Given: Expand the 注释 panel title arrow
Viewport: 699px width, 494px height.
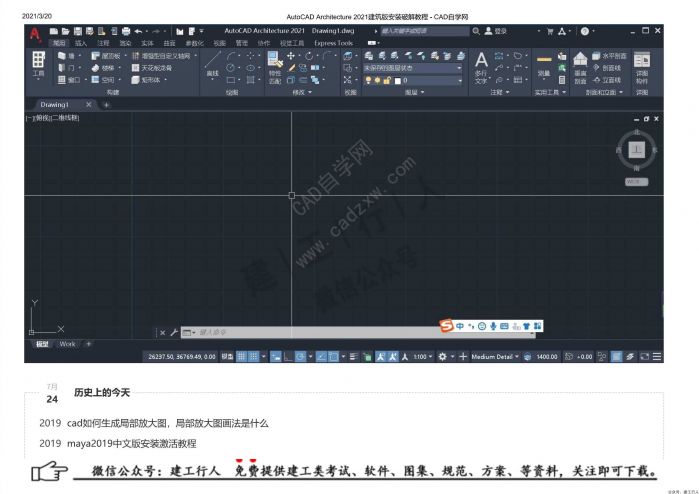Looking at the screenshot, I should (507, 92).
